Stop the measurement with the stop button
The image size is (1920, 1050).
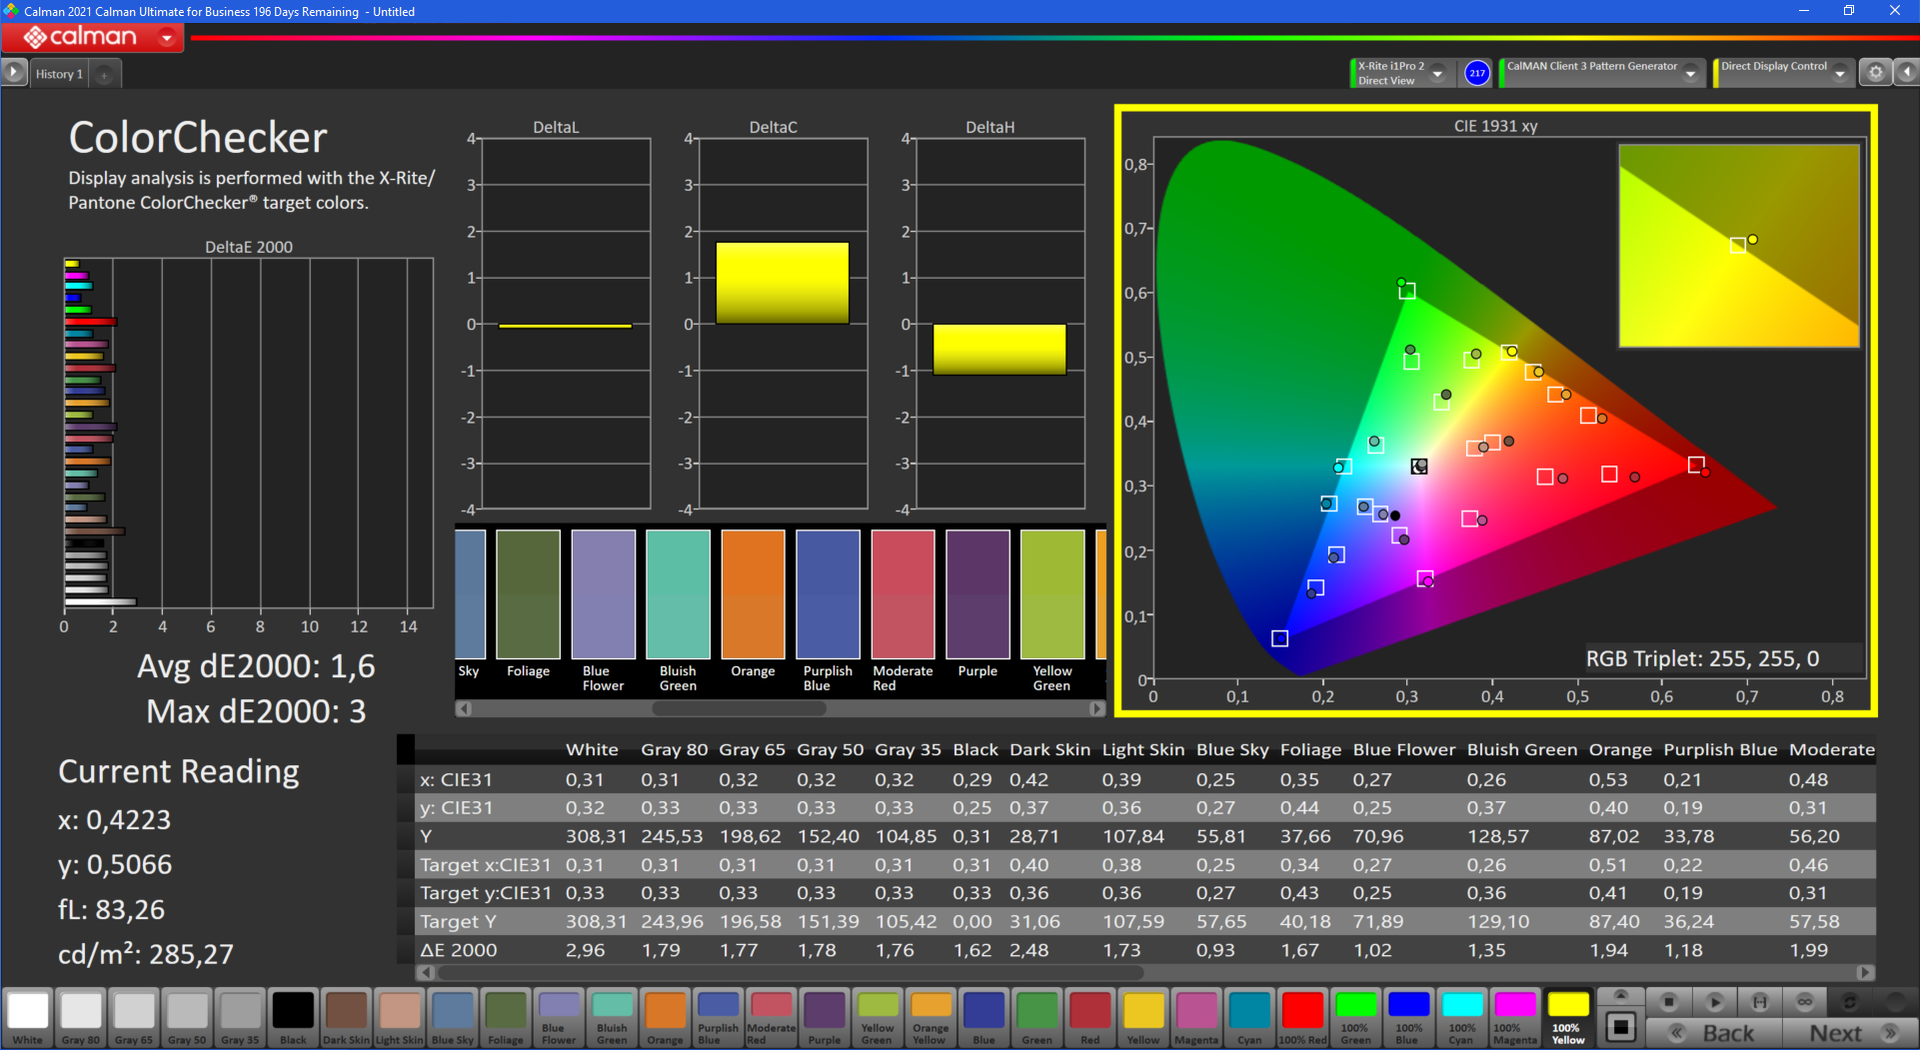1668,1002
